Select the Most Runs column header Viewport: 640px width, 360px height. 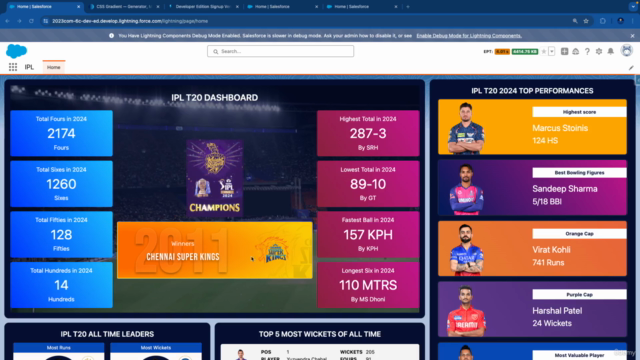point(58,348)
